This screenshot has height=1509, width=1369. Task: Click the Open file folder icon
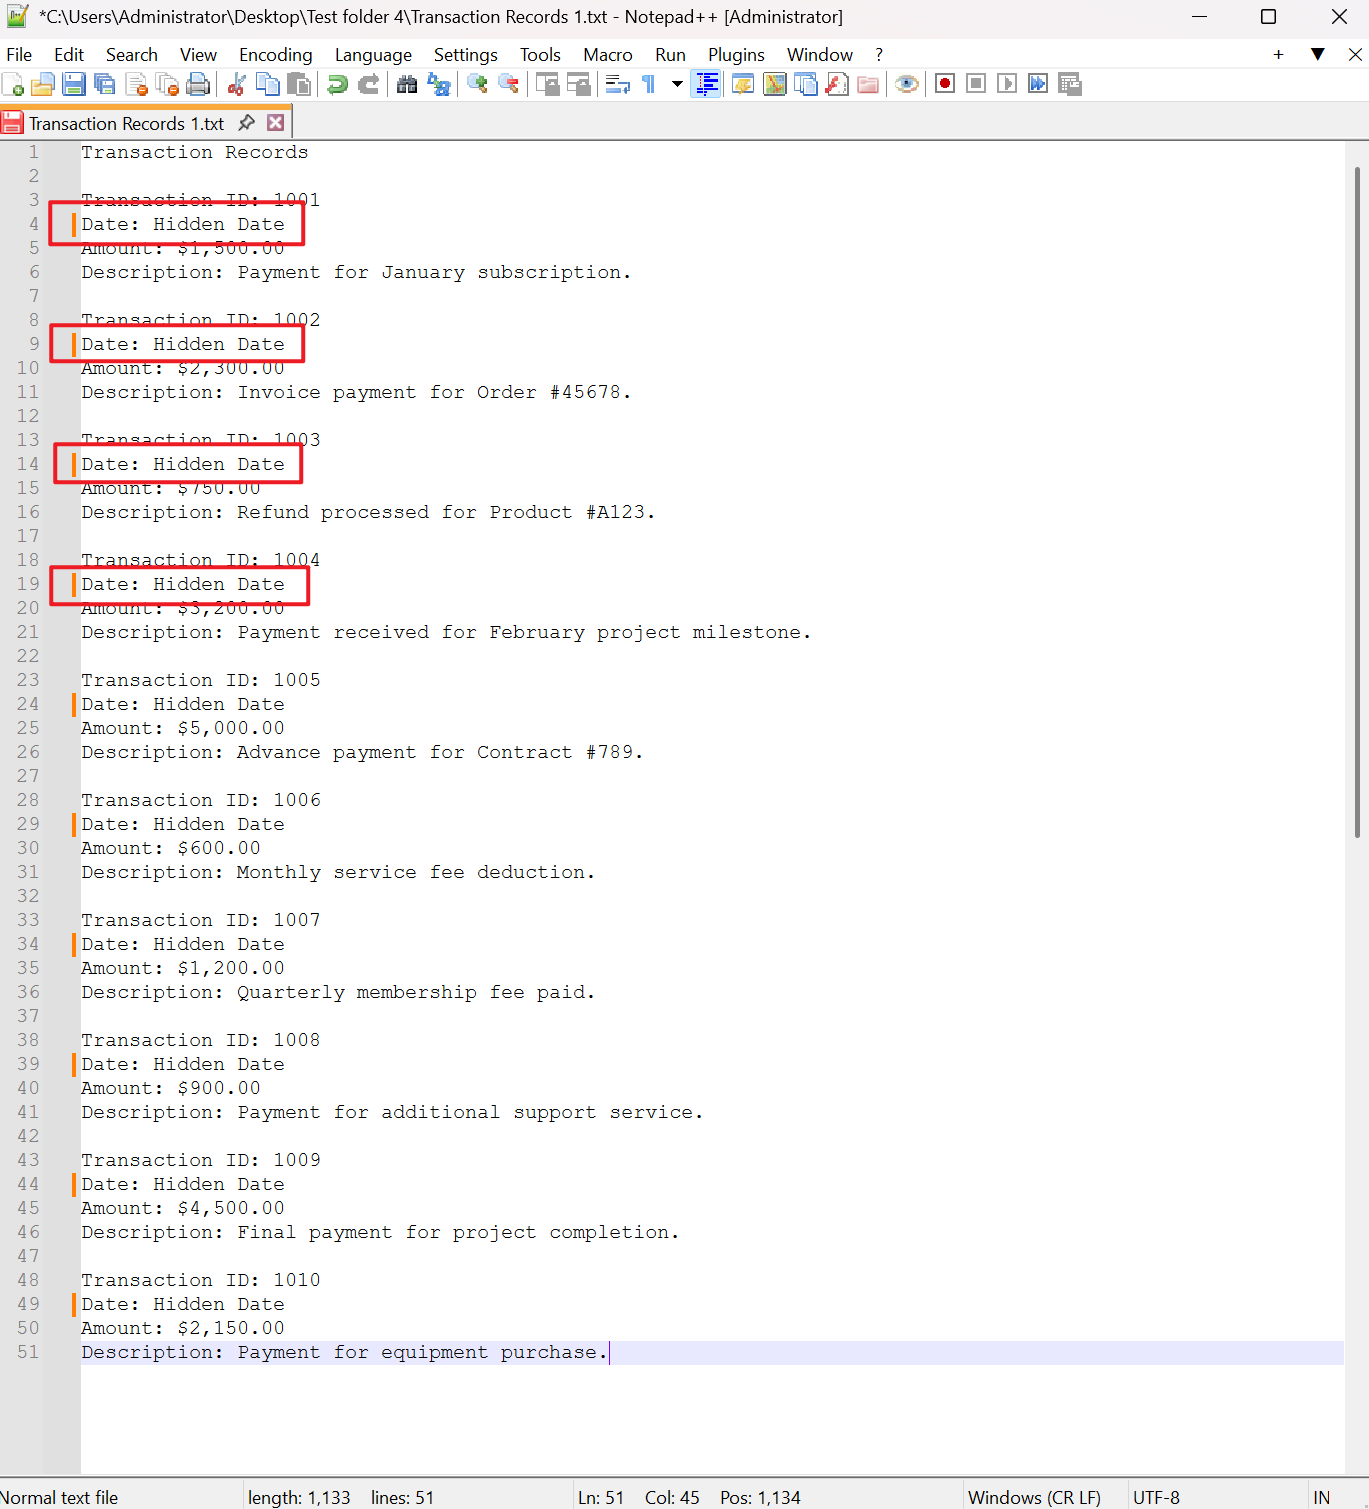(43, 85)
